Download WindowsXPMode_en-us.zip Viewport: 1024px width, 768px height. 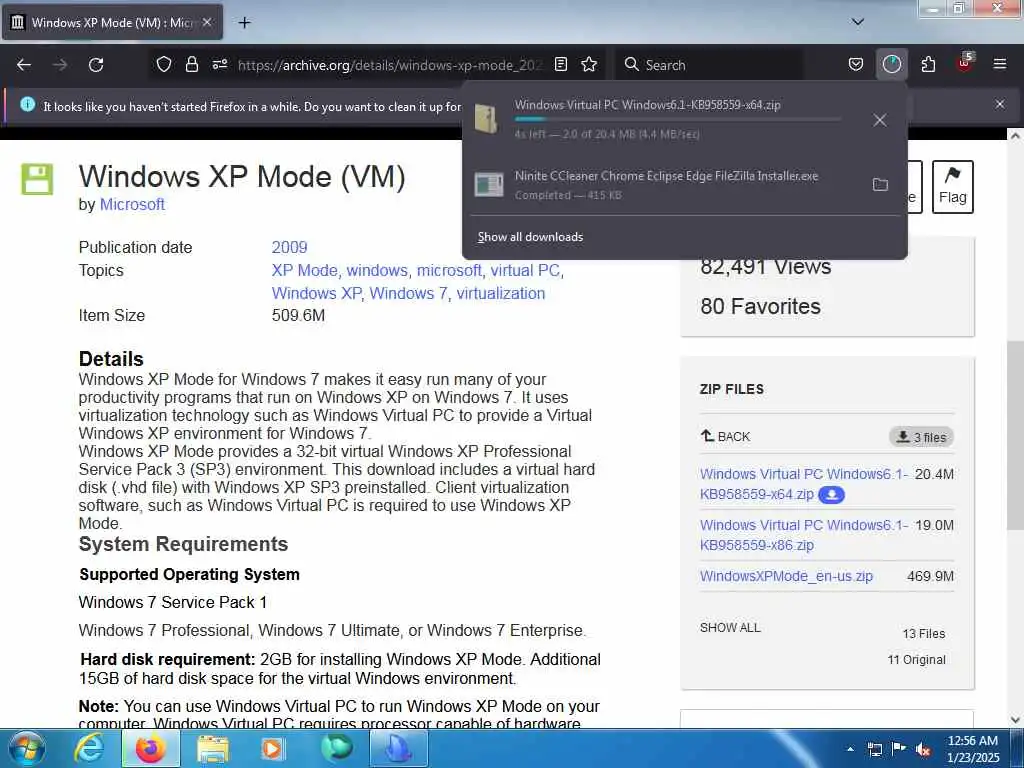click(x=786, y=576)
